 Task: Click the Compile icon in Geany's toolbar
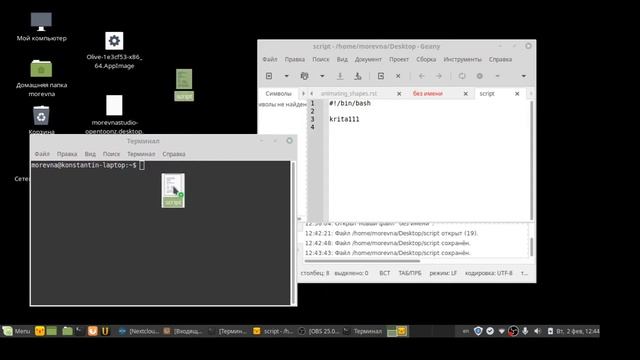(x=462, y=76)
